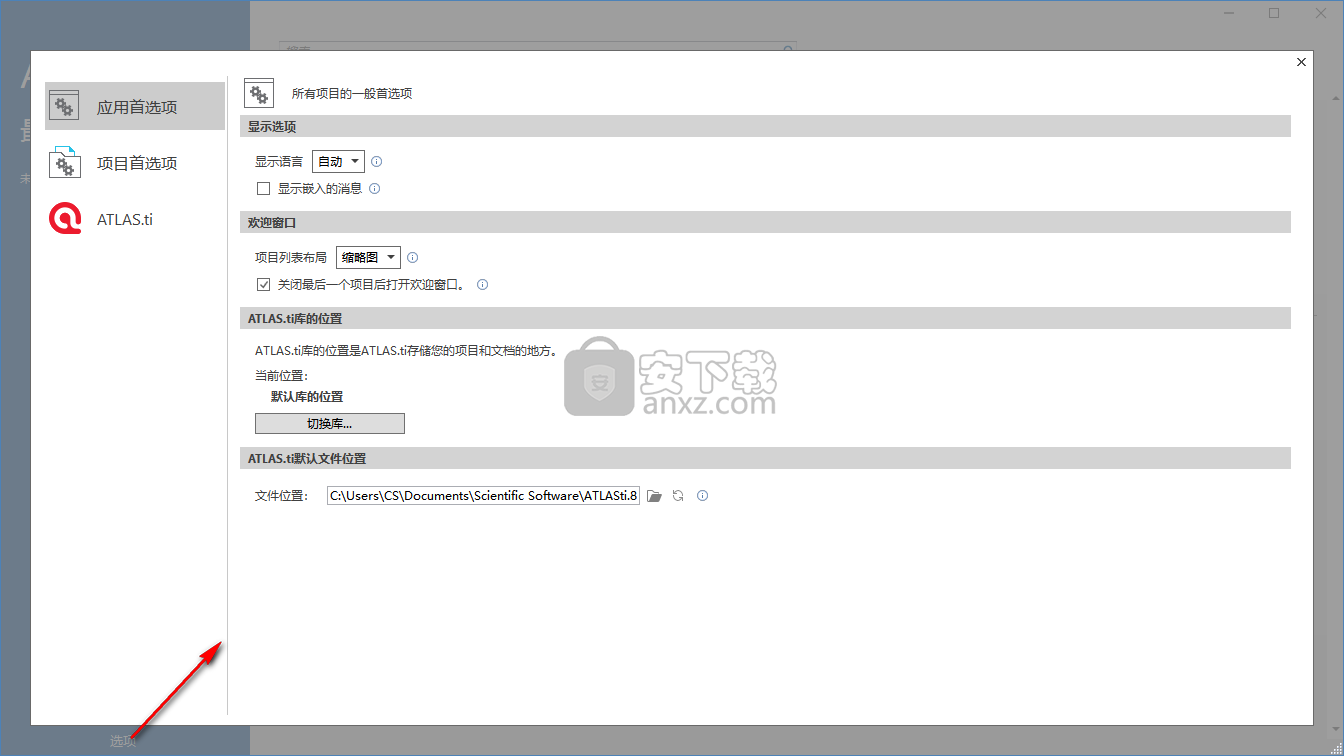
Task: Click the 项目首选项 document gear icon
Action: pos(64,162)
